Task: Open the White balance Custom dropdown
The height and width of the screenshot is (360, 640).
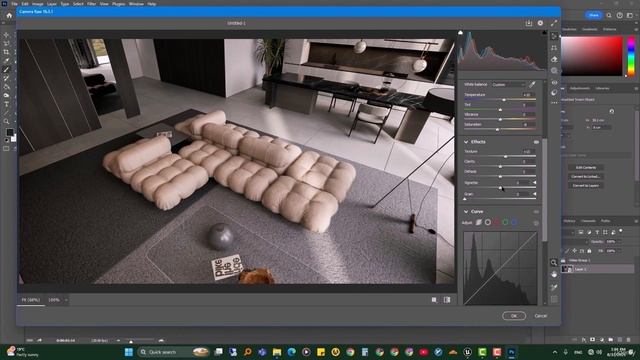Action: (x=509, y=84)
